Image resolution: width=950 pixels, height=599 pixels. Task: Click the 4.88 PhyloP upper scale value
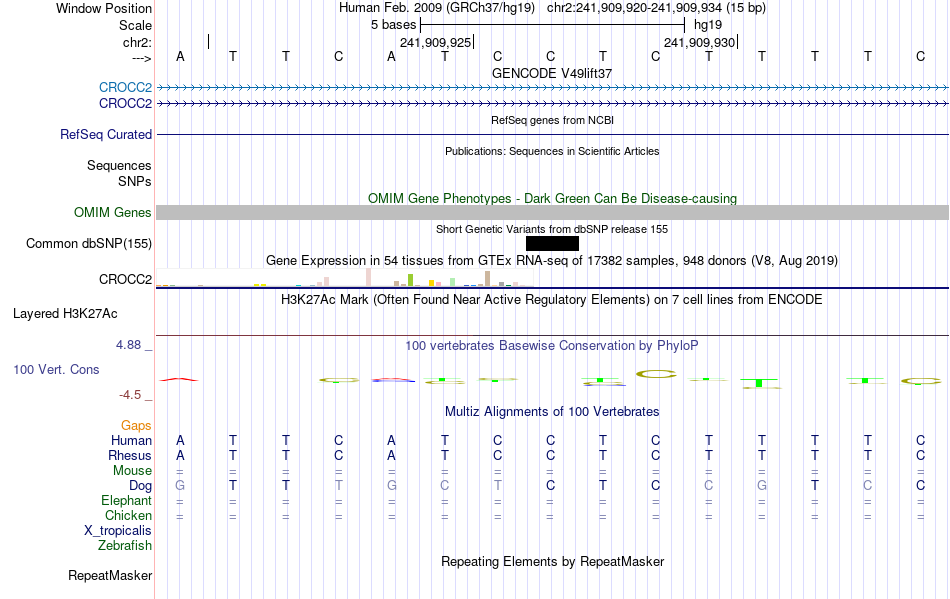(128, 345)
